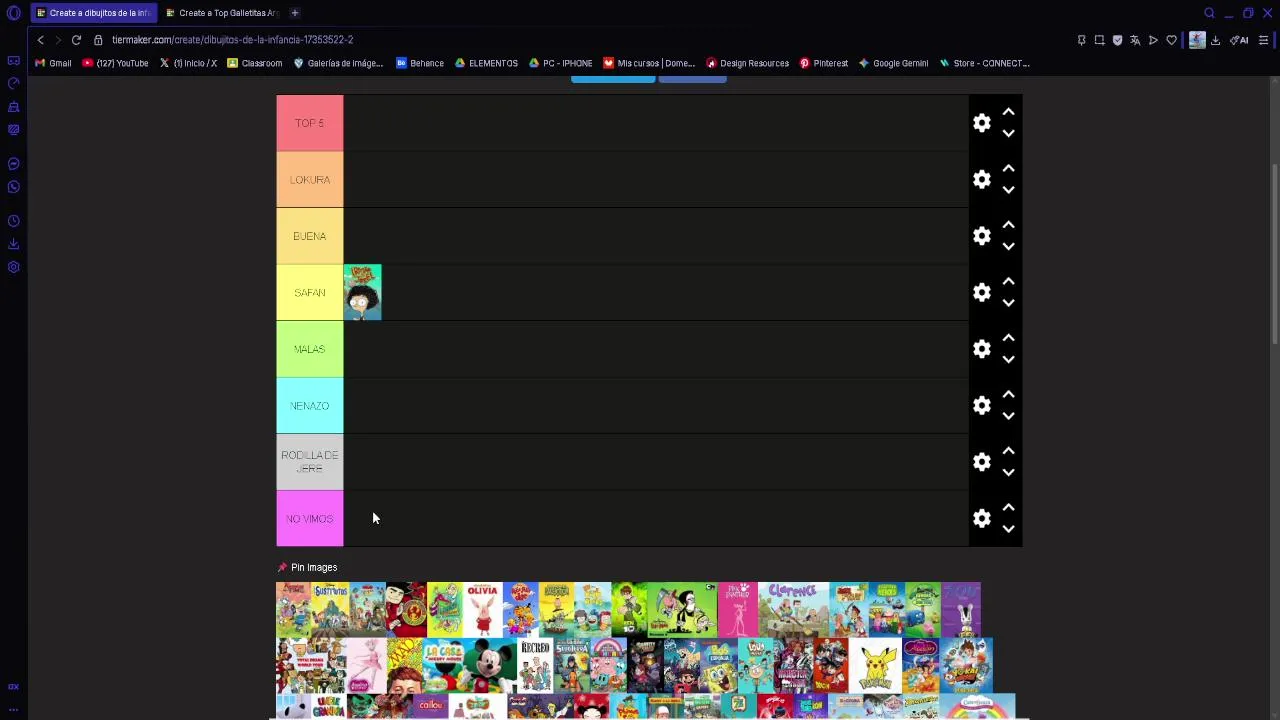Open a new browser tab

coord(295,13)
